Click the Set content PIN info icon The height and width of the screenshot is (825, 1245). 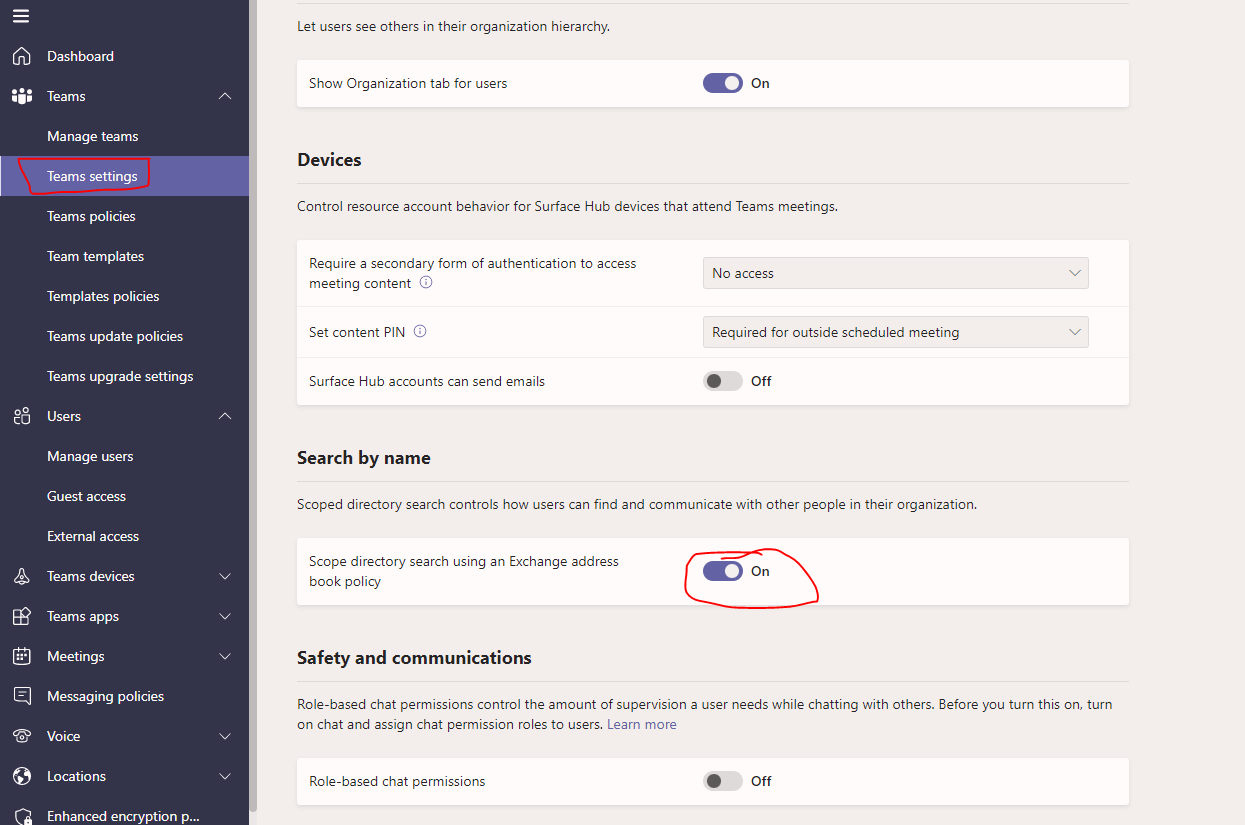(418, 331)
